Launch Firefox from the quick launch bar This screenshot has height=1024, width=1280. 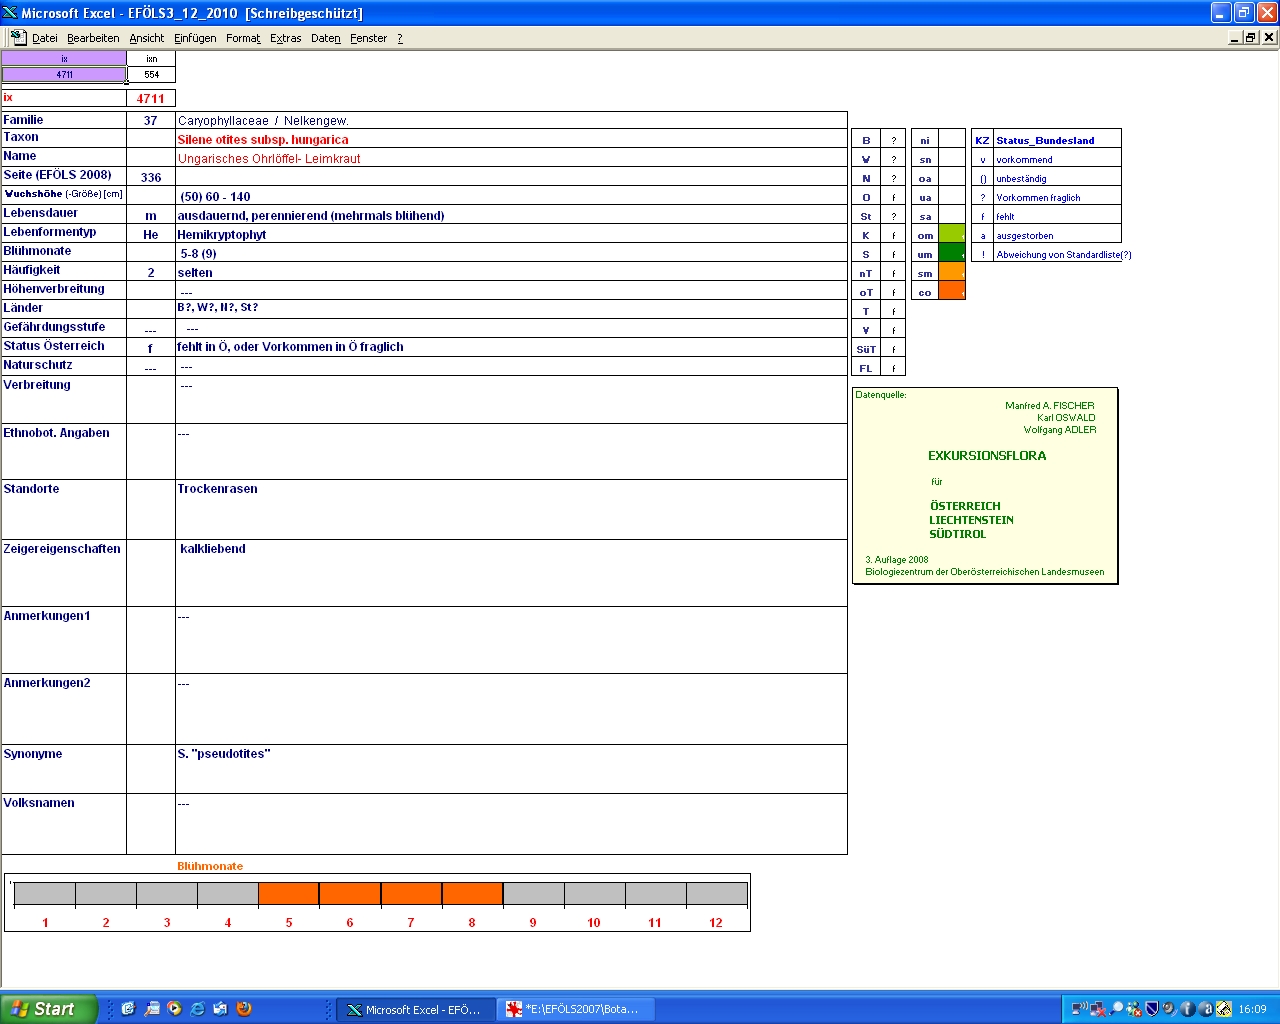click(x=243, y=1009)
